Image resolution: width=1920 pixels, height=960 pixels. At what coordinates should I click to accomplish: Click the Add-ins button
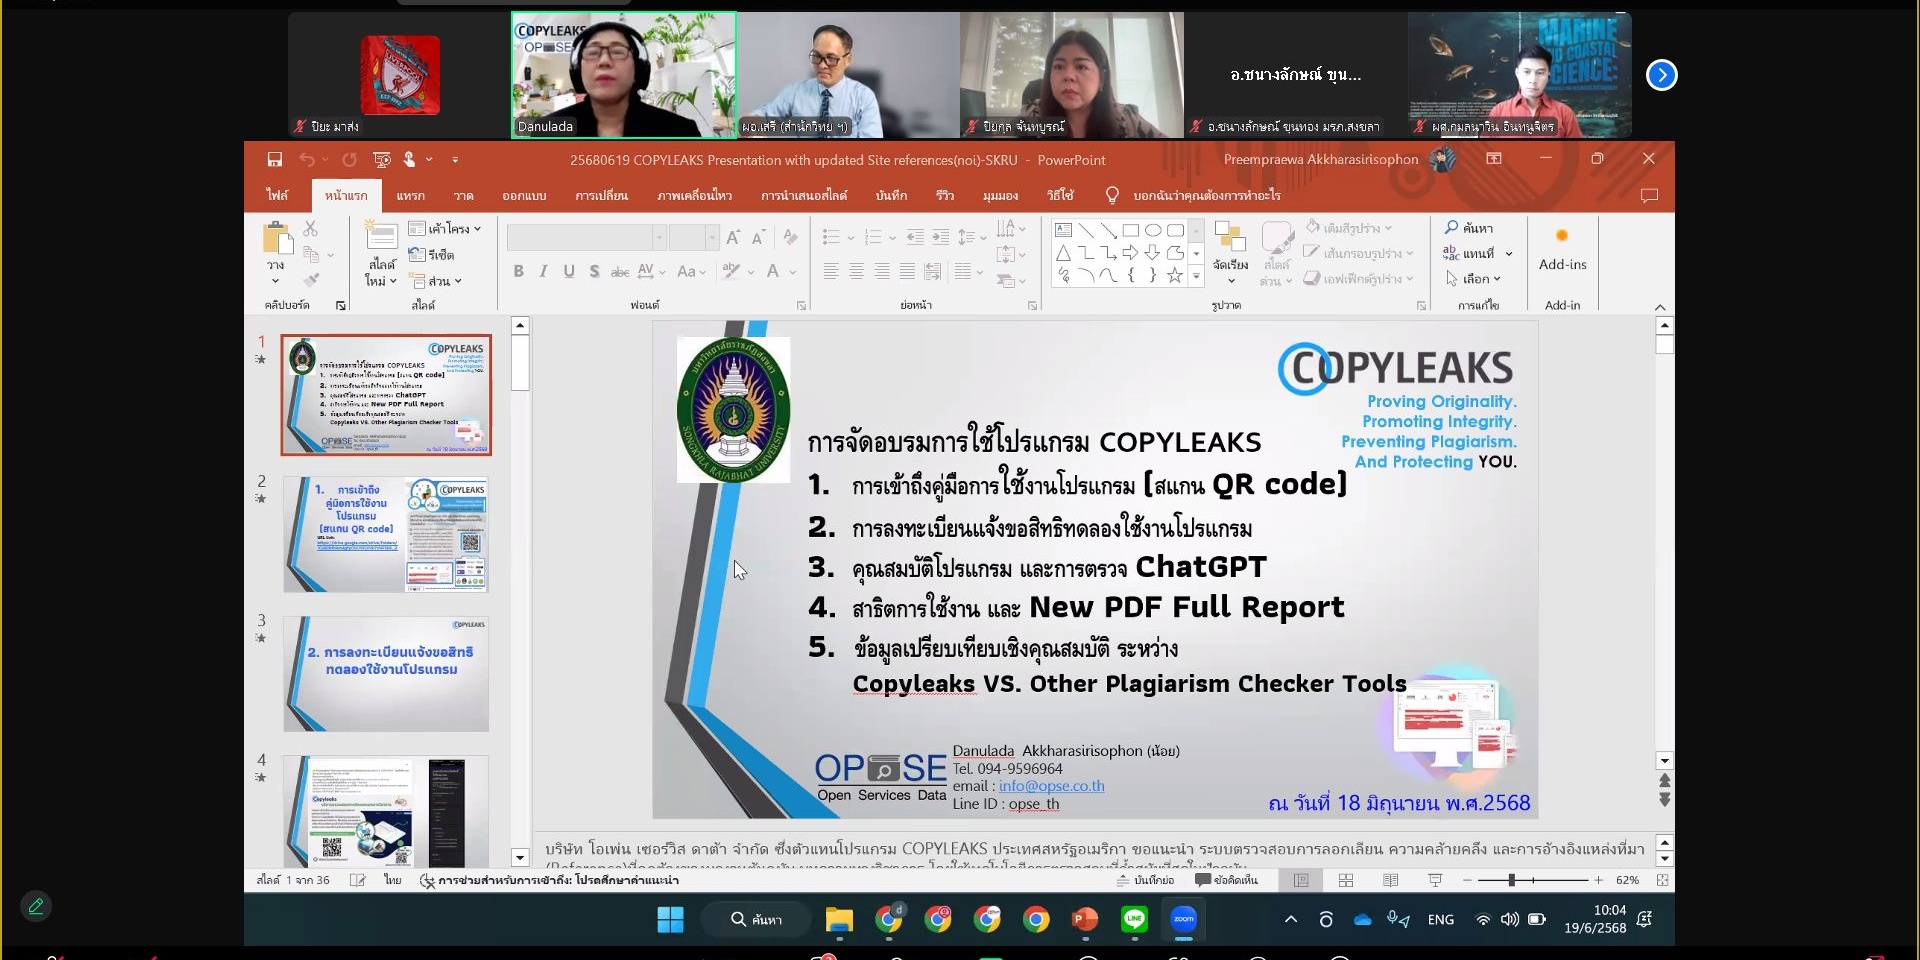tap(1562, 250)
